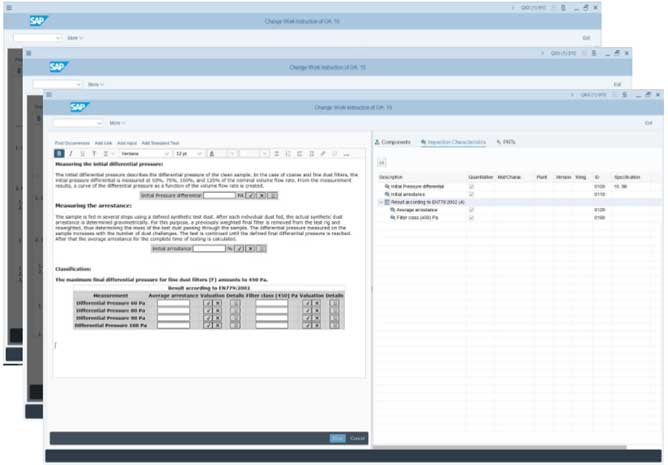Click Filter class input for 90 Pa row
Image resolution: width=668 pixels, height=465 pixels.
pyautogui.click(x=271, y=318)
